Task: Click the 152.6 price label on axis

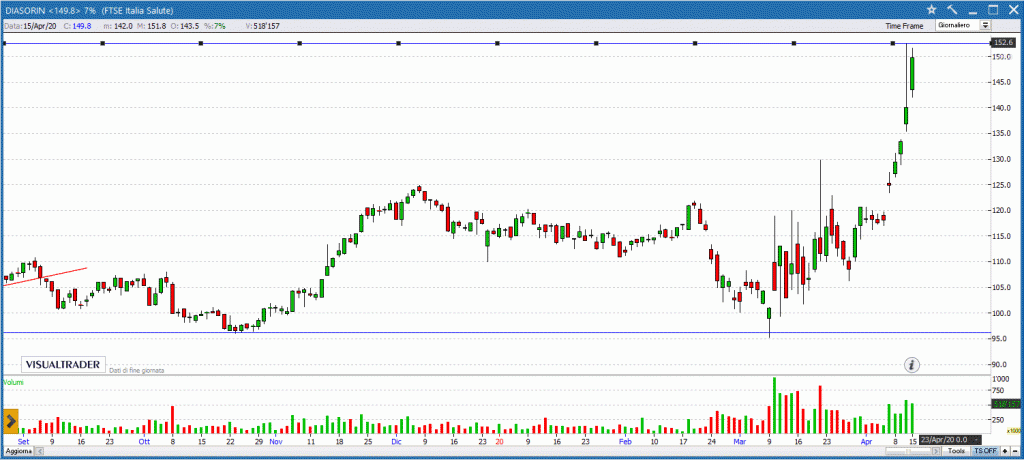Action: click(1002, 42)
